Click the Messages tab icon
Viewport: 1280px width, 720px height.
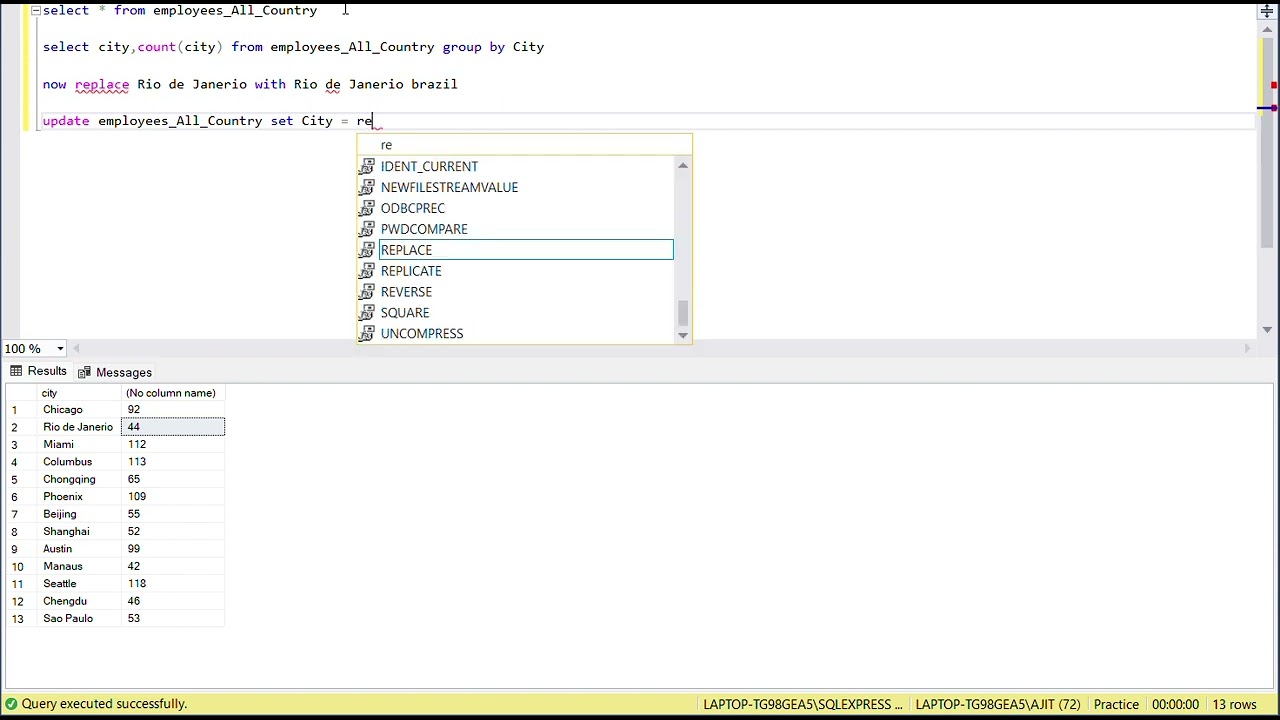[x=85, y=372]
